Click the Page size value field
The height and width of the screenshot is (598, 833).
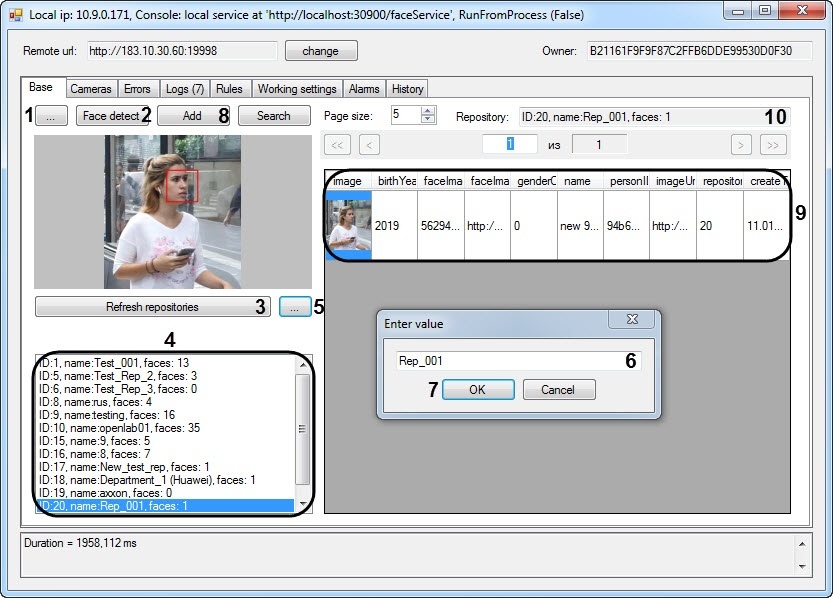(x=406, y=115)
